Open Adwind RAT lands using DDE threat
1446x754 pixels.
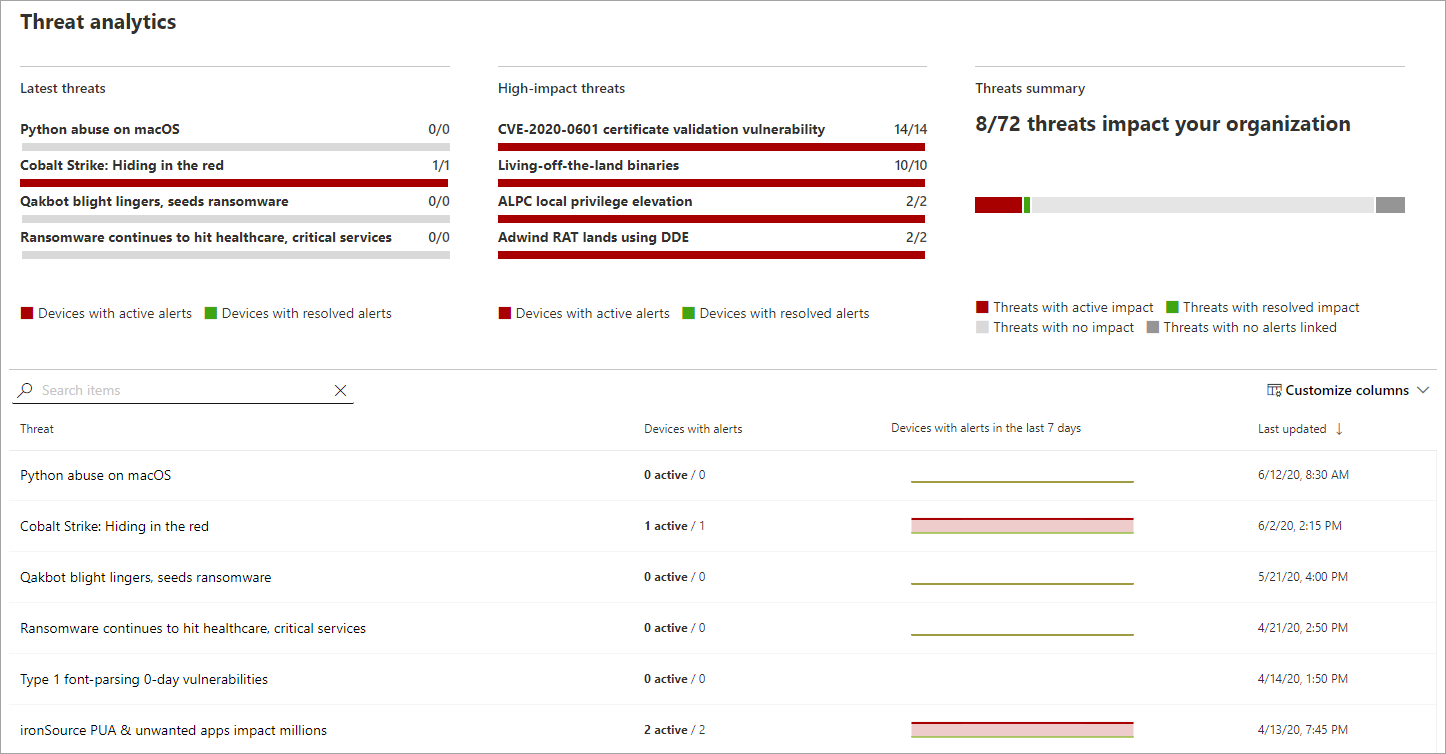(x=593, y=237)
